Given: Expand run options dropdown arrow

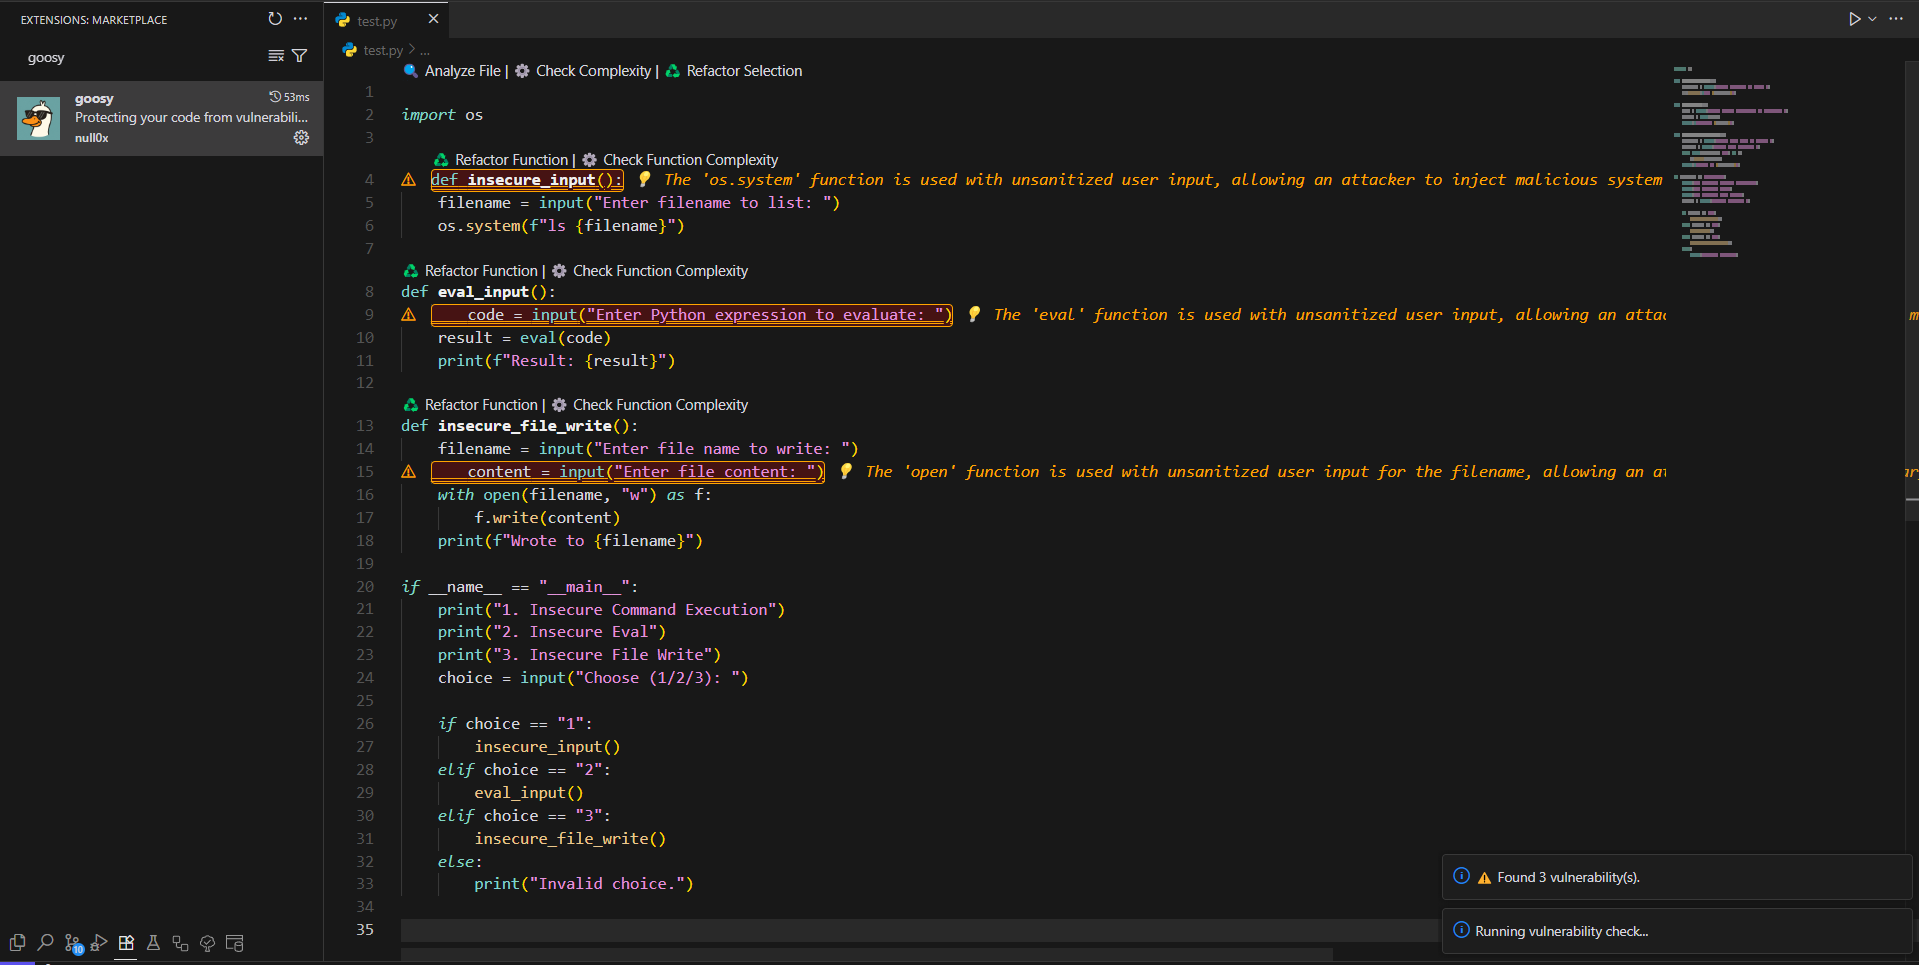Looking at the screenshot, I should [1872, 19].
